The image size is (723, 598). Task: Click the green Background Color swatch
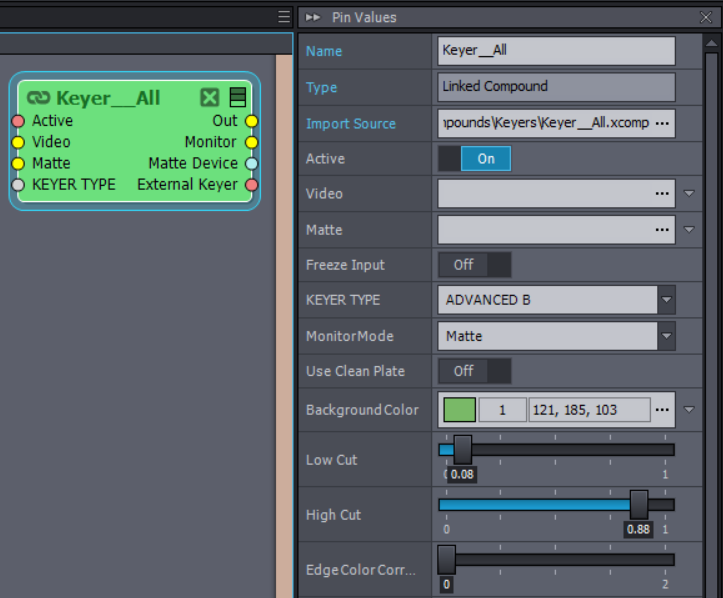pos(459,410)
